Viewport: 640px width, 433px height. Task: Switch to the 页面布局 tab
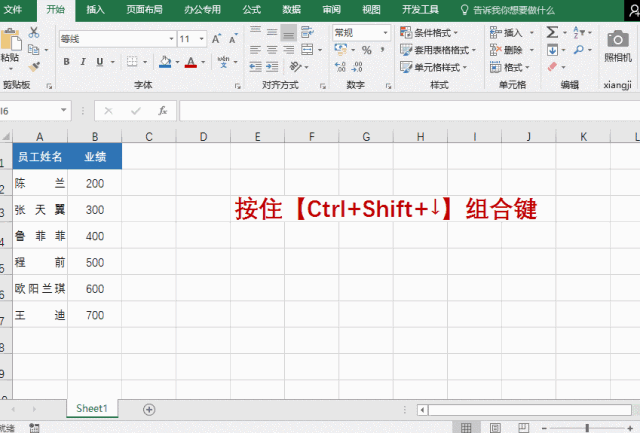coord(144,9)
